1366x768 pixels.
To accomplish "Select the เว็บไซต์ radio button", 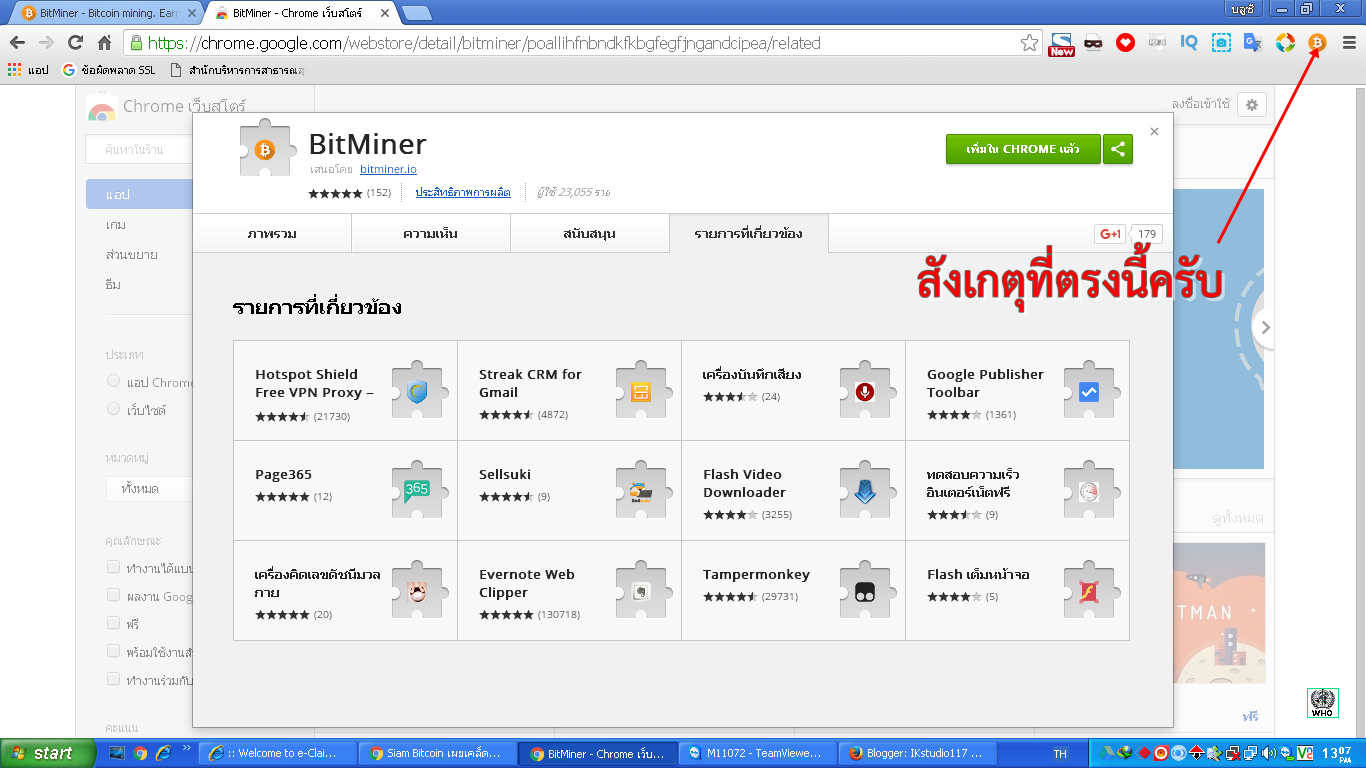I will pos(113,409).
